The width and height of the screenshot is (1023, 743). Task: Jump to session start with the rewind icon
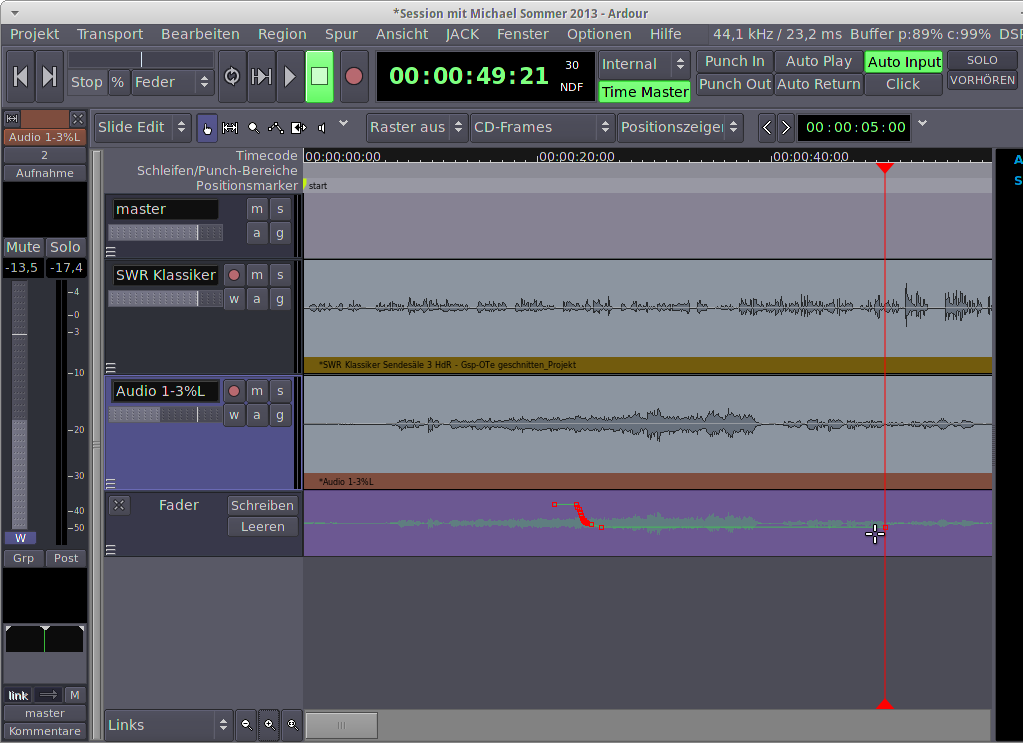[21, 77]
